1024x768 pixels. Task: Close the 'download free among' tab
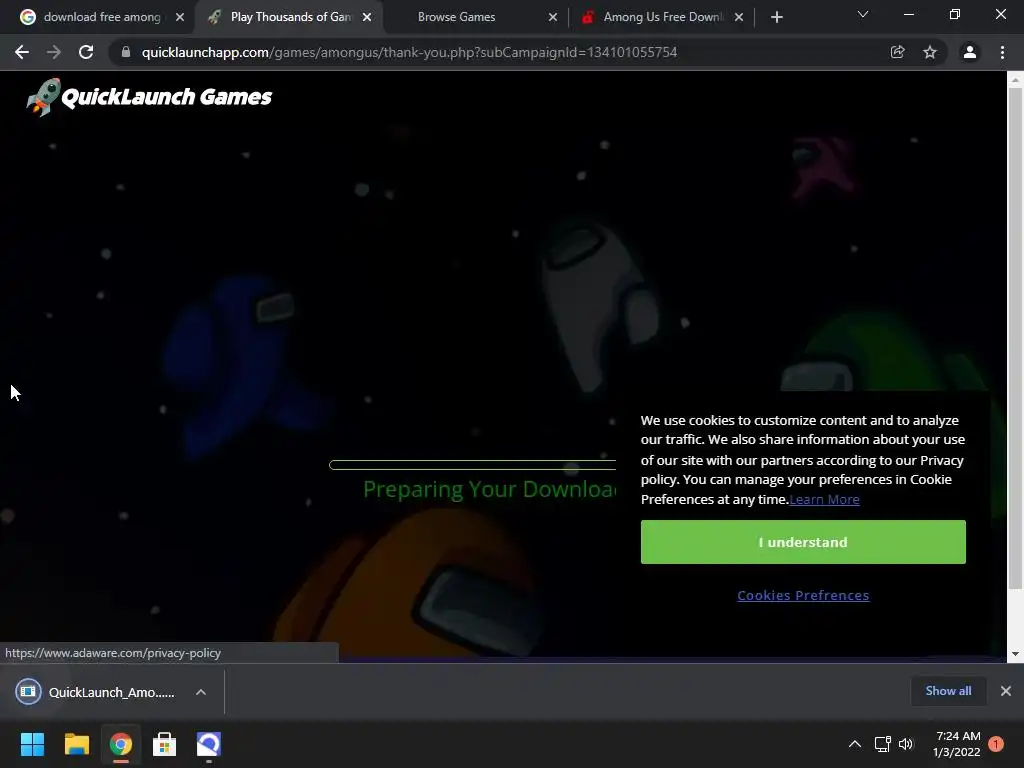pyautogui.click(x=180, y=17)
